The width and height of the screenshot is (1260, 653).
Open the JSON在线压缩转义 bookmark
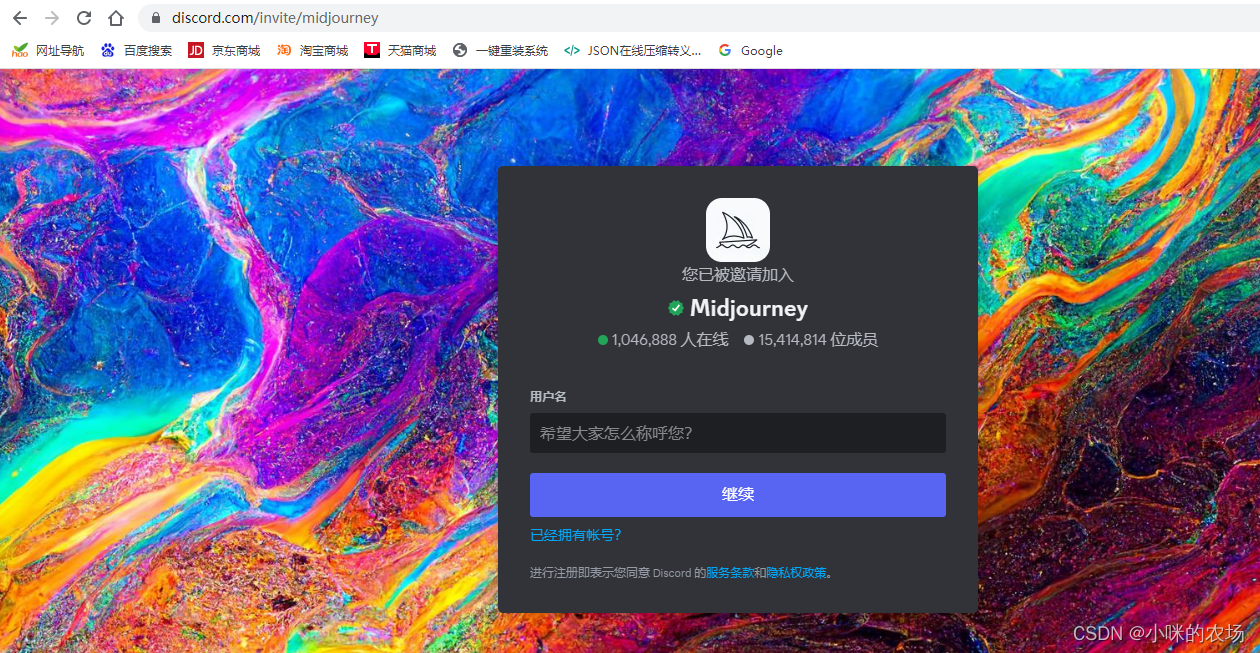point(572,49)
